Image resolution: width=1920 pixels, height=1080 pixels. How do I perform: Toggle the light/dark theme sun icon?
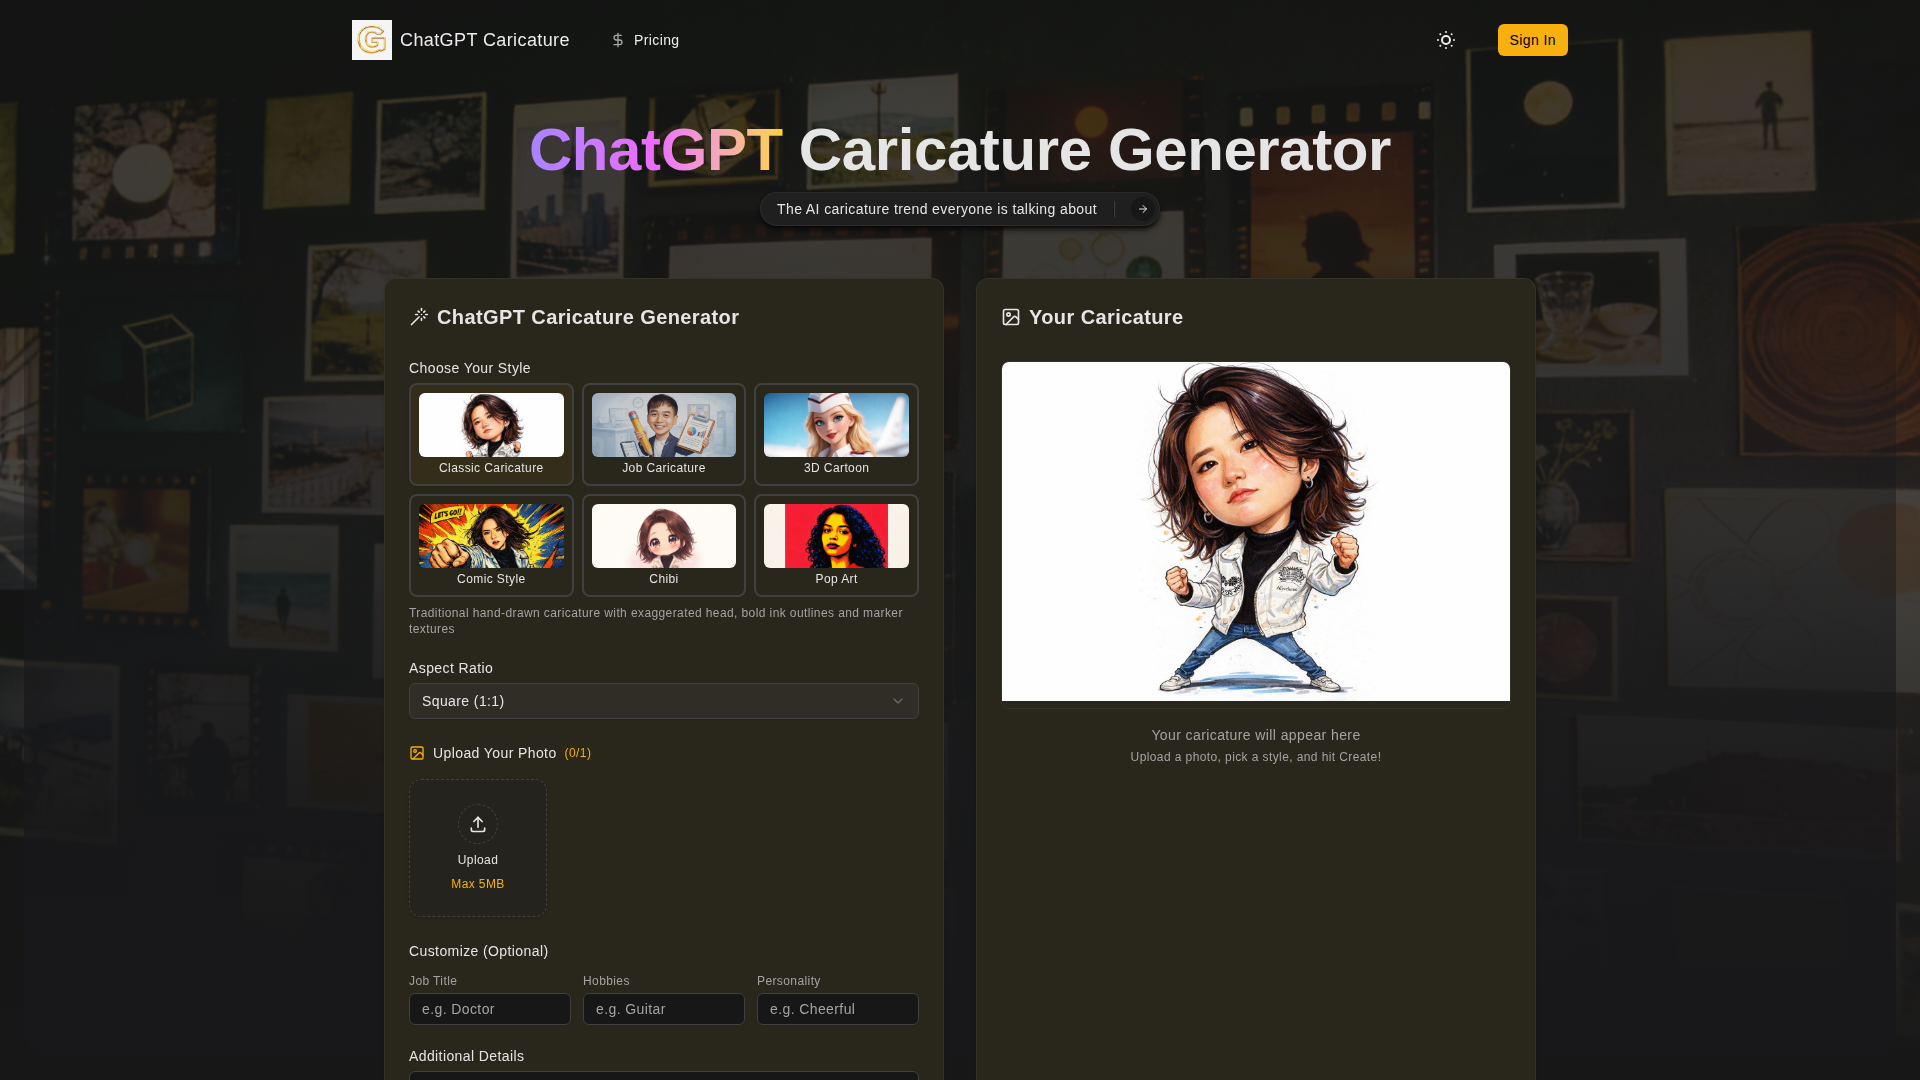coord(1446,40)
